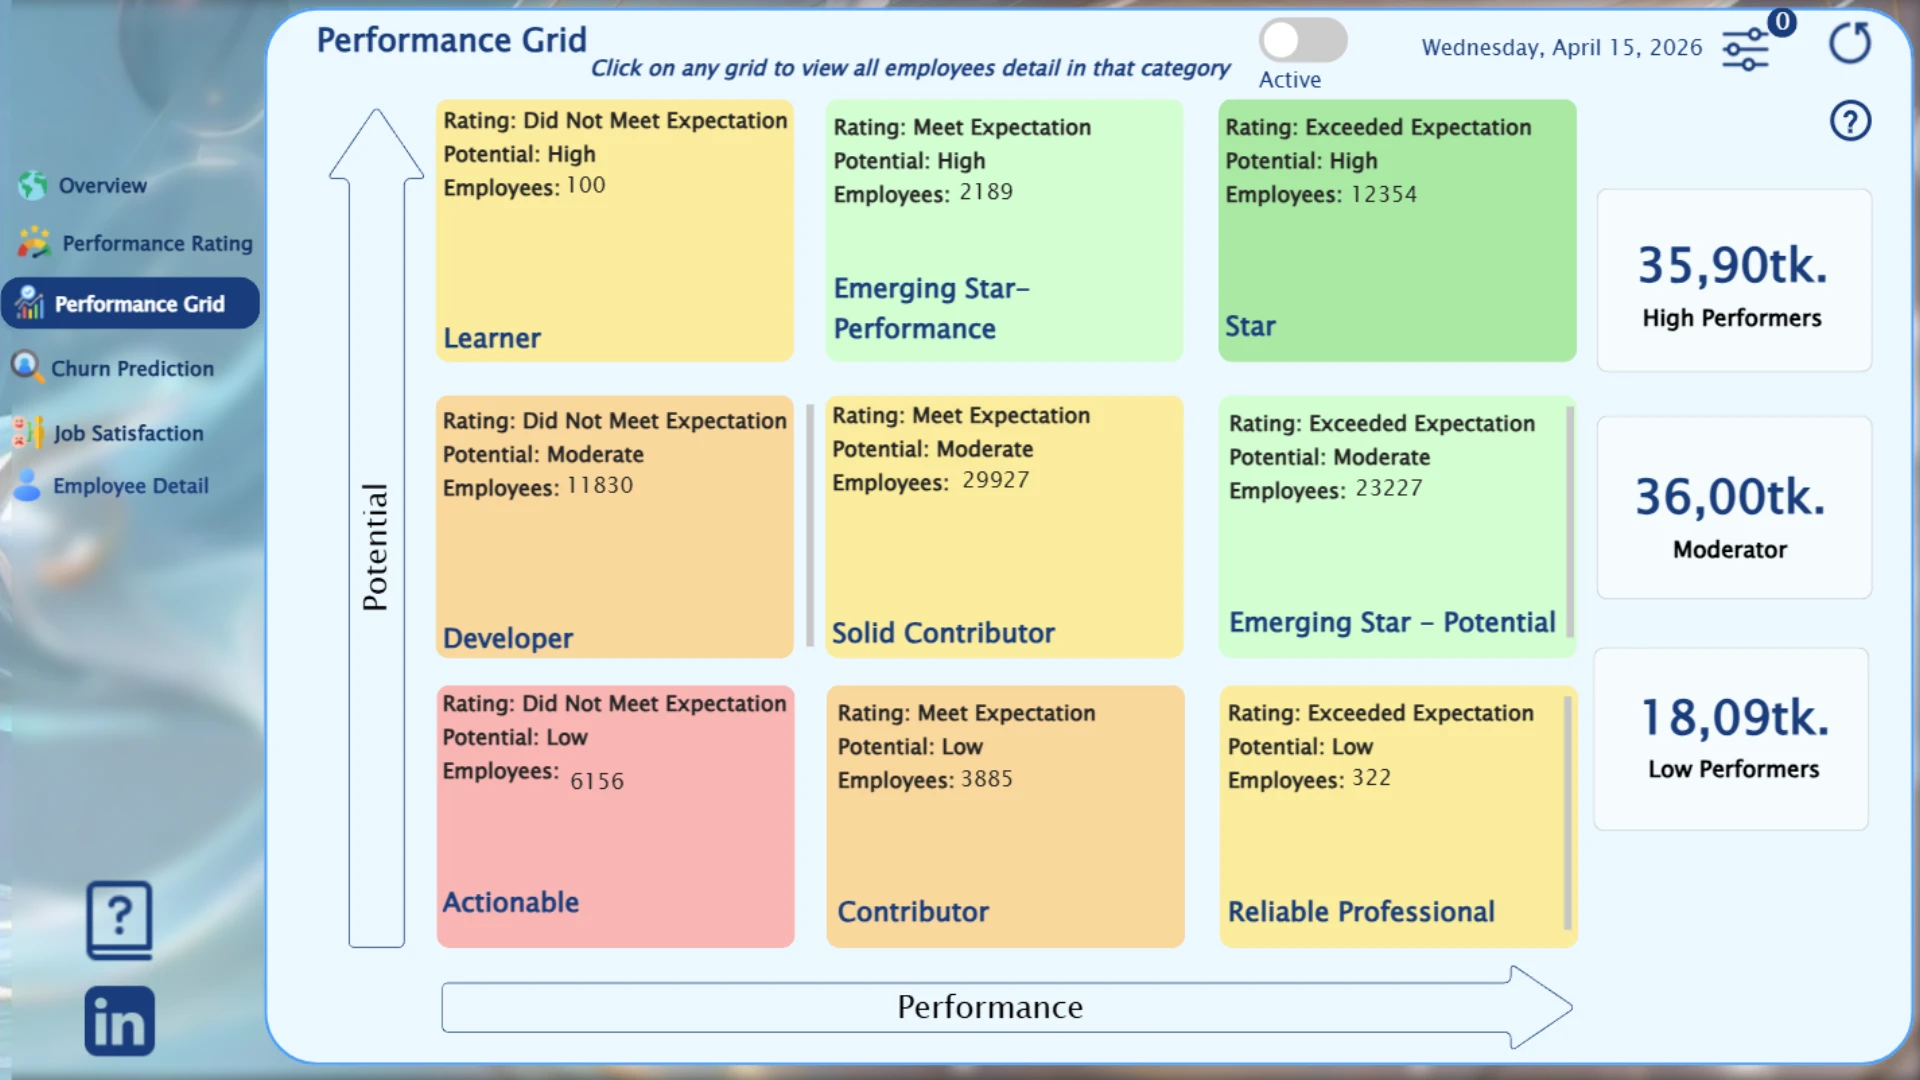Open the help question mark circle icon

pos(1850,122)
